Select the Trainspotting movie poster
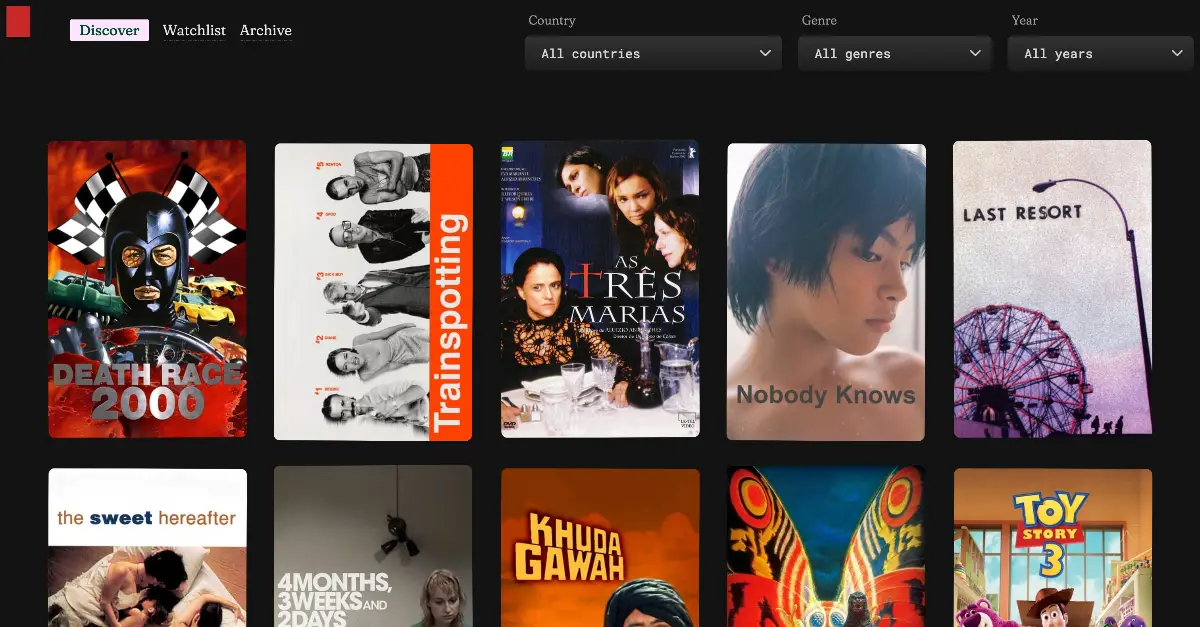 click(373, 291)
